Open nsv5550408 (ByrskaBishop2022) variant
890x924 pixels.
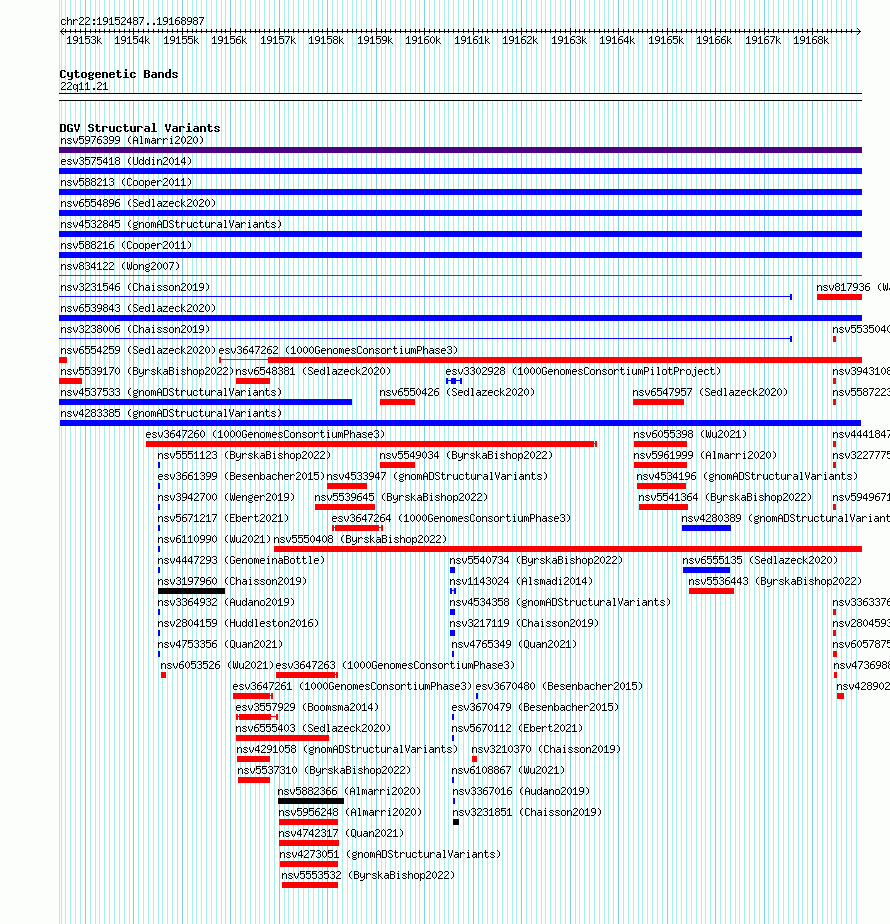coord(360,539)
